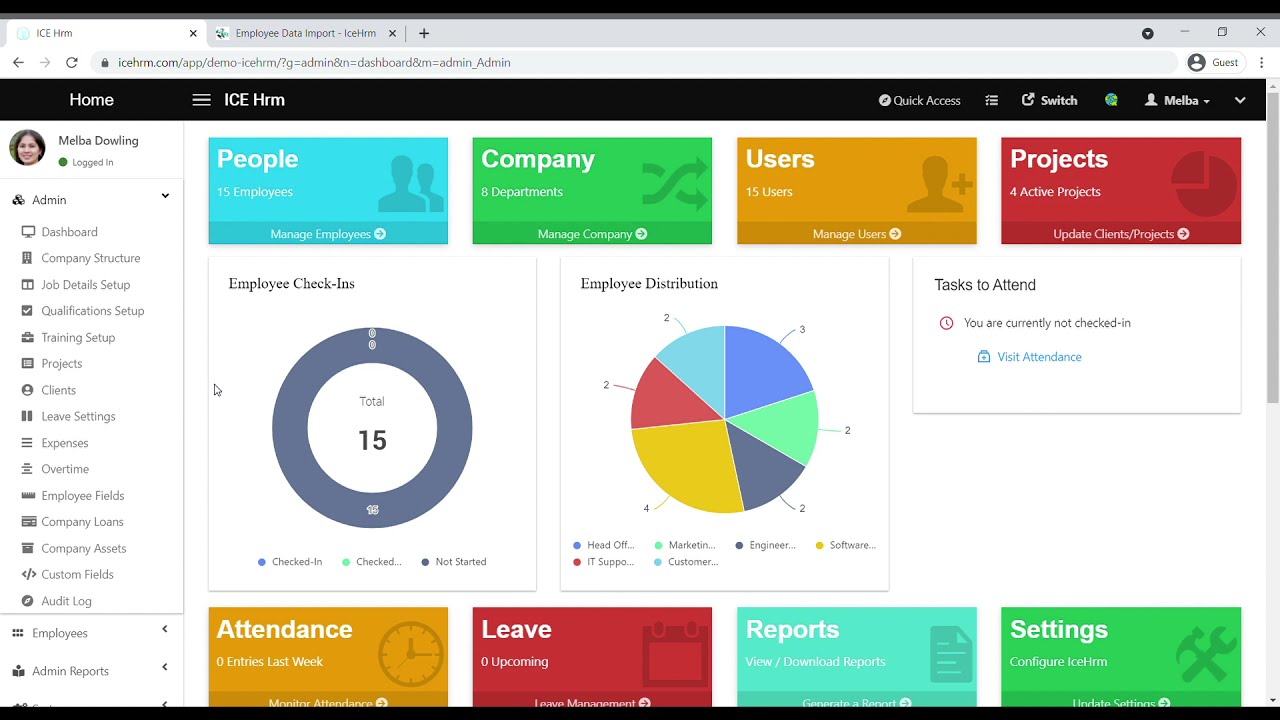The height and width of the screenshot is (720, 1280).
Task: Click the clock icon next to the not checked-in message
Action: [x=946, y=323]
